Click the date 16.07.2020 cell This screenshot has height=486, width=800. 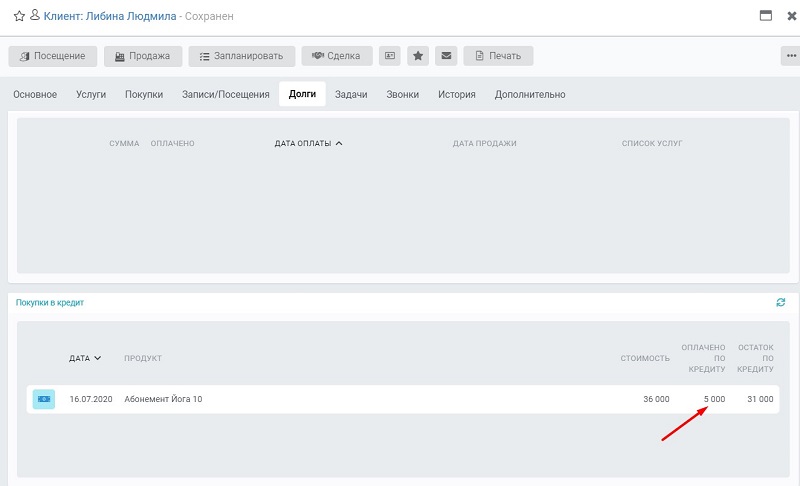pos(91,399)
